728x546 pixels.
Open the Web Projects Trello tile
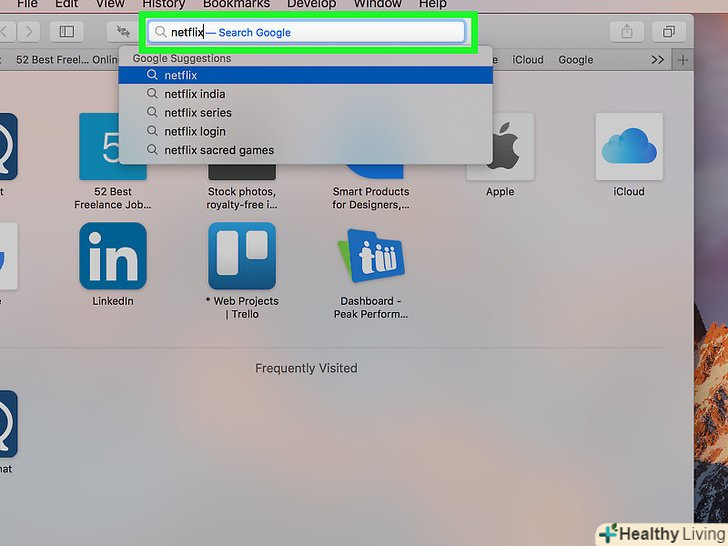coord(242,256)
